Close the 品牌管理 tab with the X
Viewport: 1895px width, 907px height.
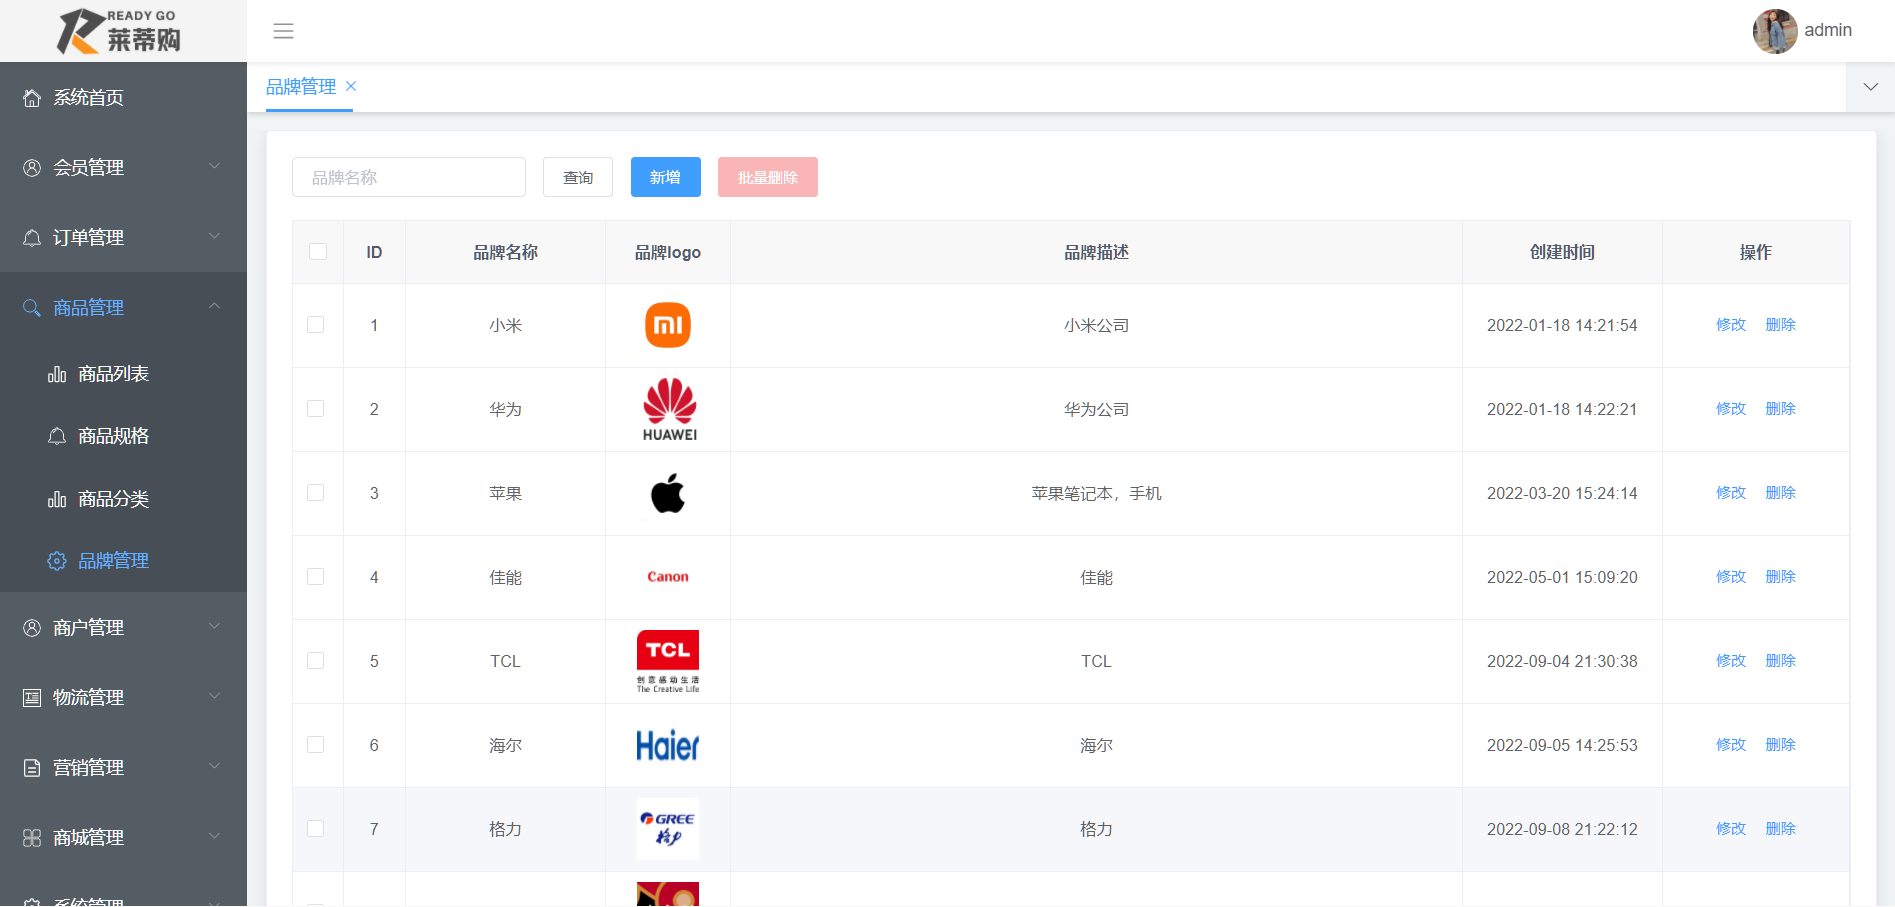(x=351, y=86)
